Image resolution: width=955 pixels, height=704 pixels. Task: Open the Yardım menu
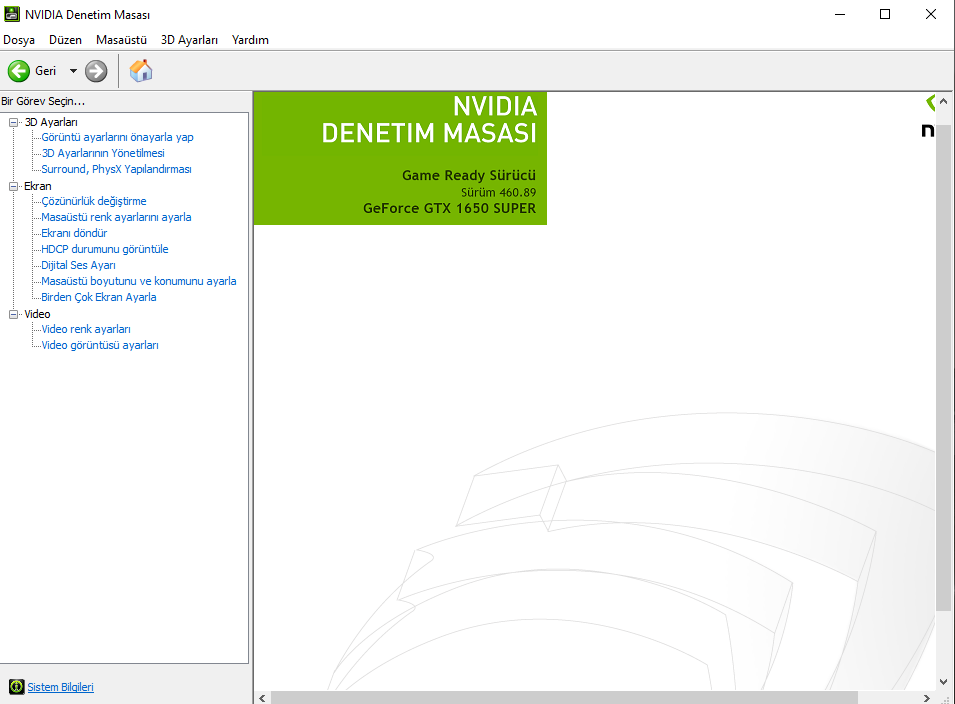pos(250,40)
